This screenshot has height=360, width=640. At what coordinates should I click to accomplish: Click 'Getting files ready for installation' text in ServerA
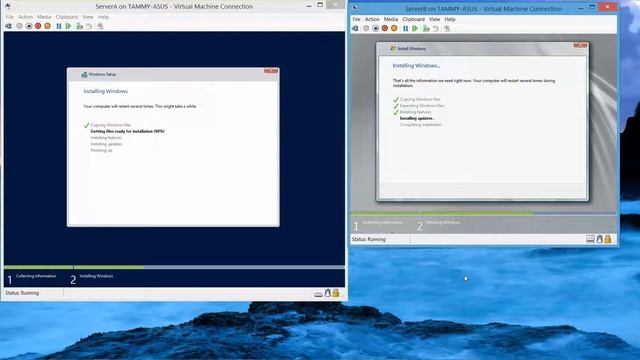coord(127,131)
